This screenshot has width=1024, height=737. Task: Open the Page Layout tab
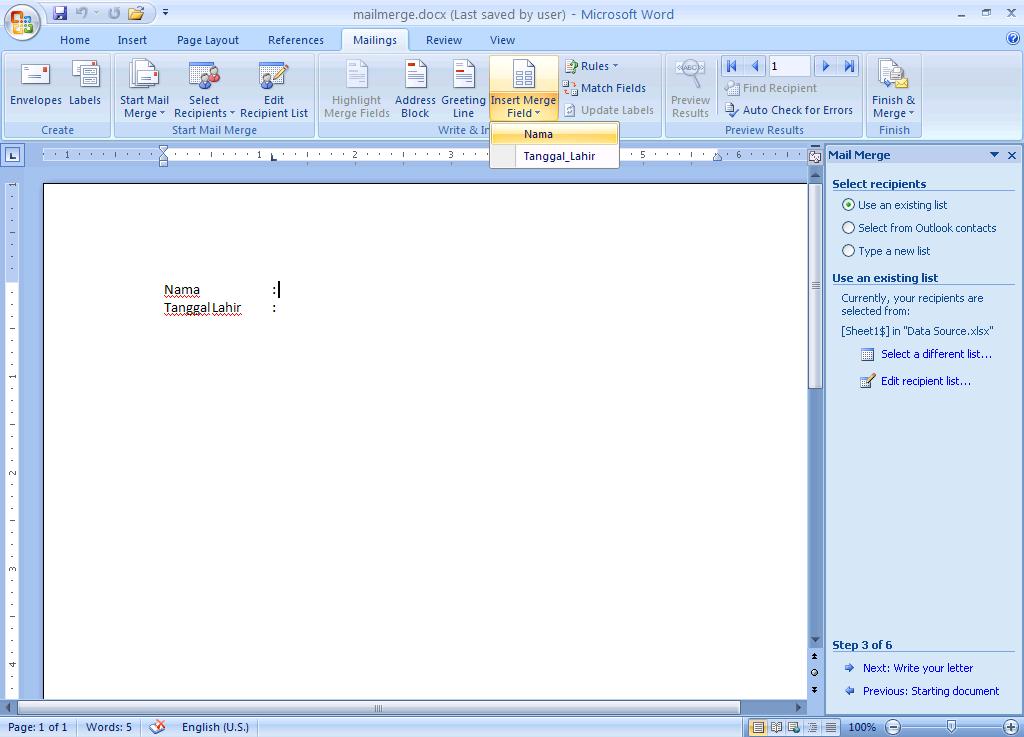(208, 40)
